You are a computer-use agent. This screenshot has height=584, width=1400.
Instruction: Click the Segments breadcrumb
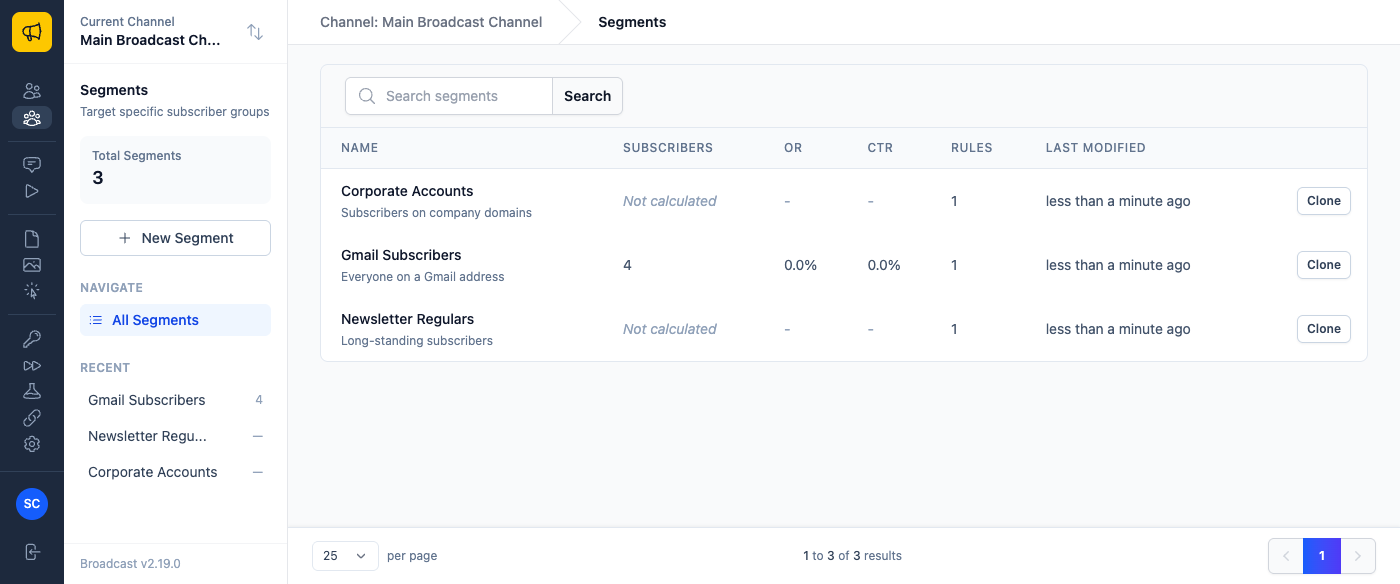[x=632, y=22]
